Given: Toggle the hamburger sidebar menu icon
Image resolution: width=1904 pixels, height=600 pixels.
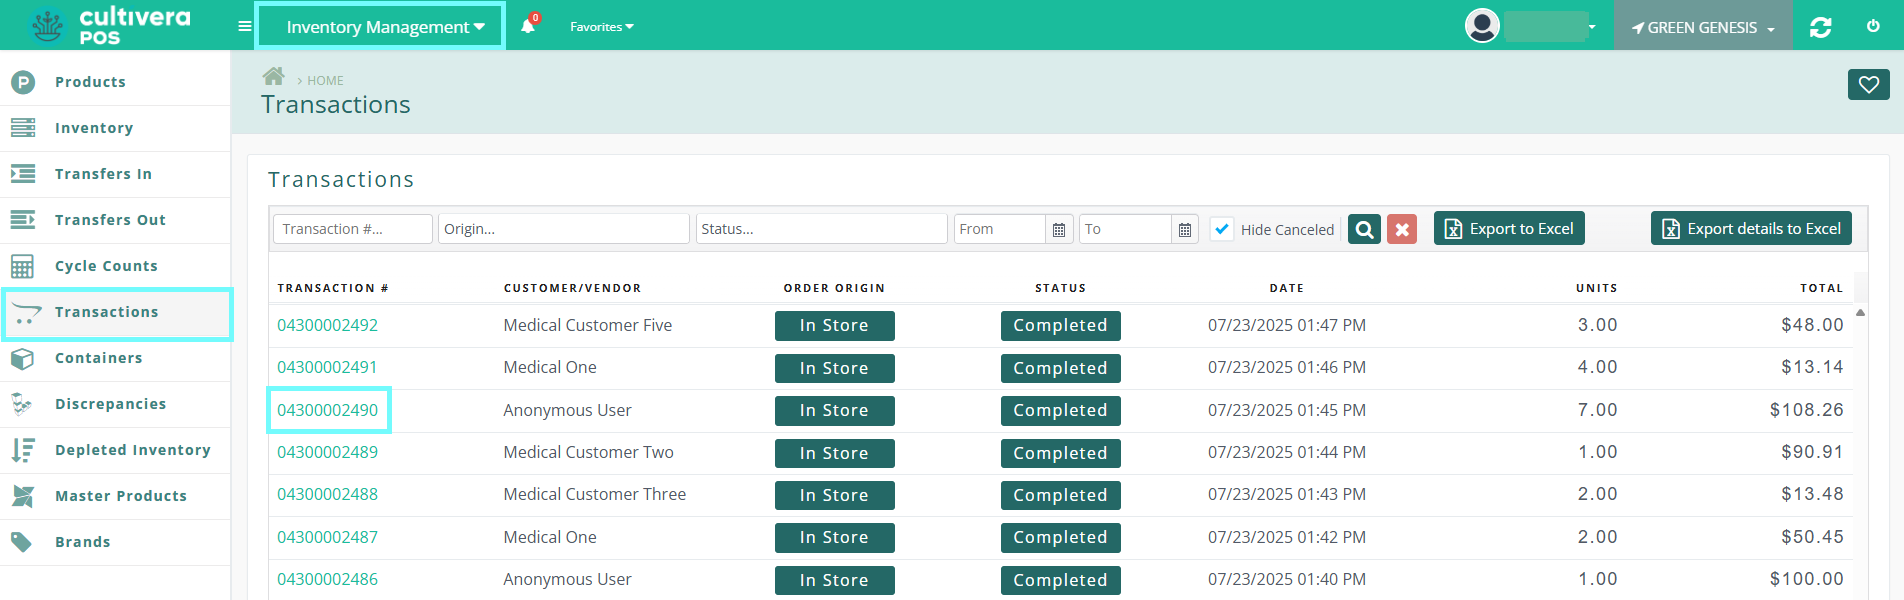Looking at the screenshot, I should pyautogui.click(x=244, y=27).
